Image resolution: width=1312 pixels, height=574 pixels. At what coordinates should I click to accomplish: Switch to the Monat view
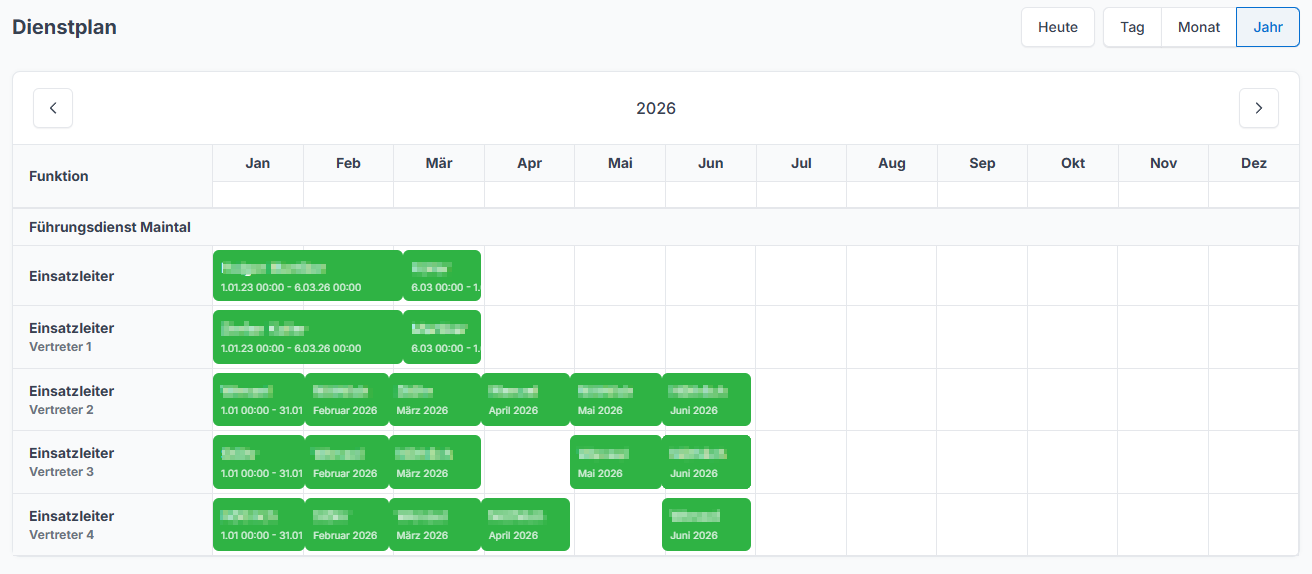1199,27
